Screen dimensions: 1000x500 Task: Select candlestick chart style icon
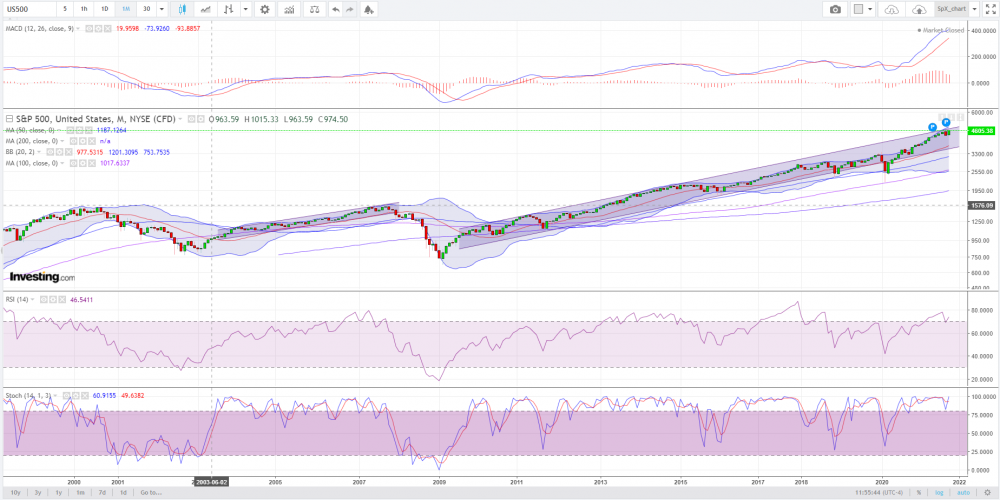(181, 9)
